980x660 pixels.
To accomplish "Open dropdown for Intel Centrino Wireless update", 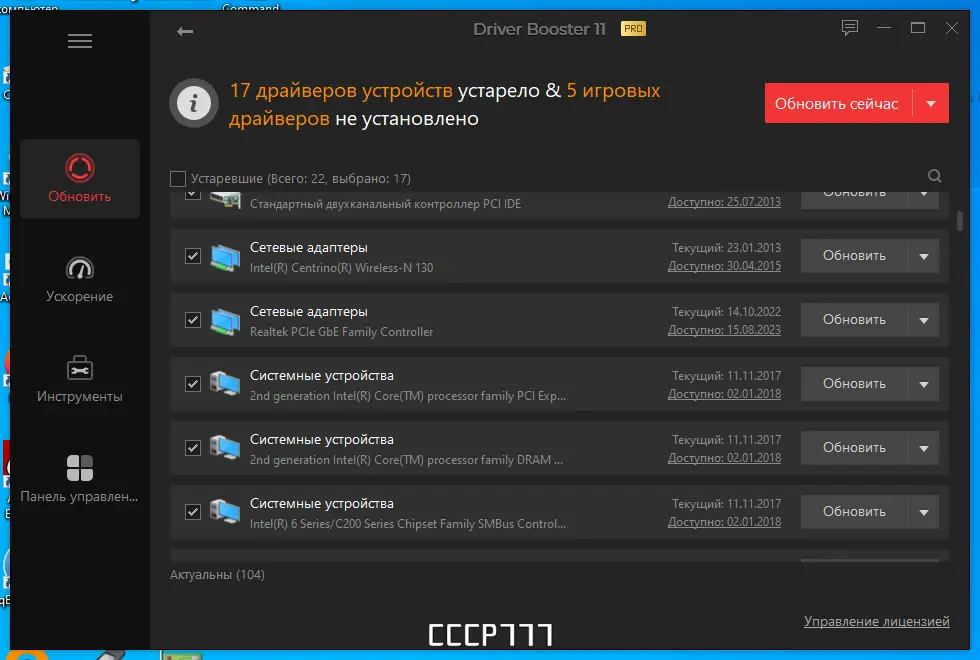I will (x=924, y=256).
